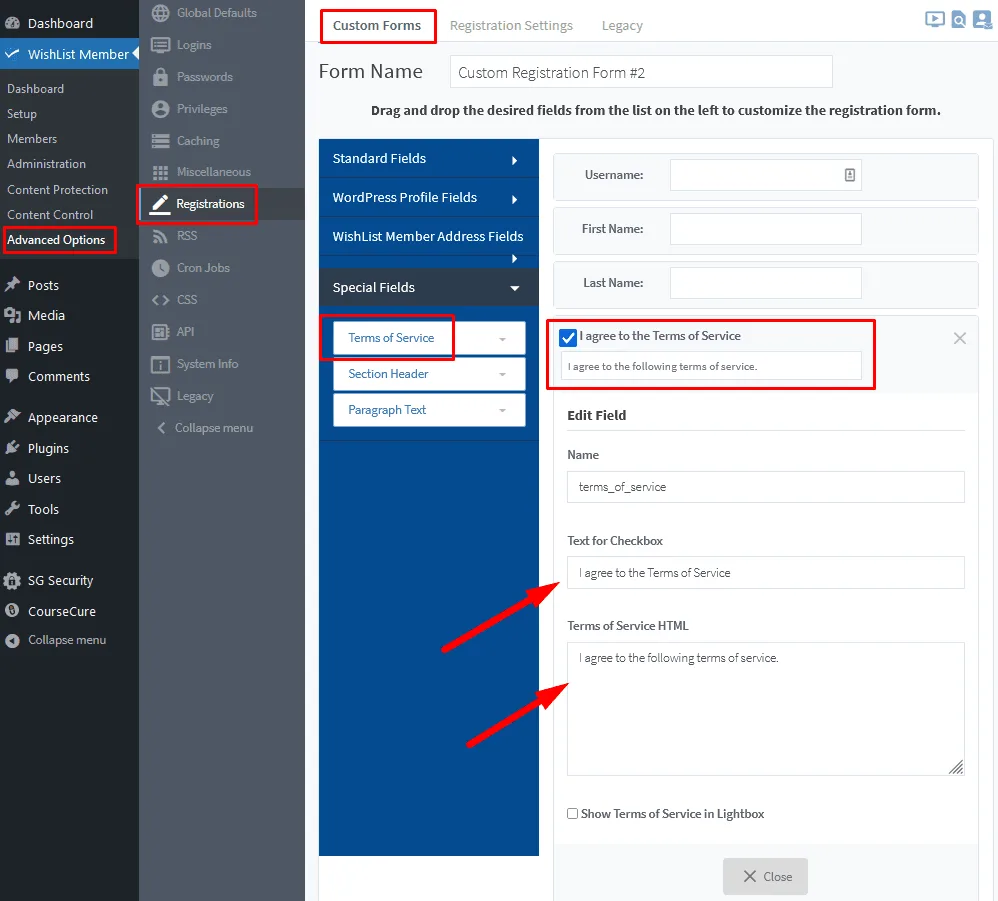Viewport: 998px width, 901px height.
Task: Click the CourseCure icon
Action: coord(12,610)
